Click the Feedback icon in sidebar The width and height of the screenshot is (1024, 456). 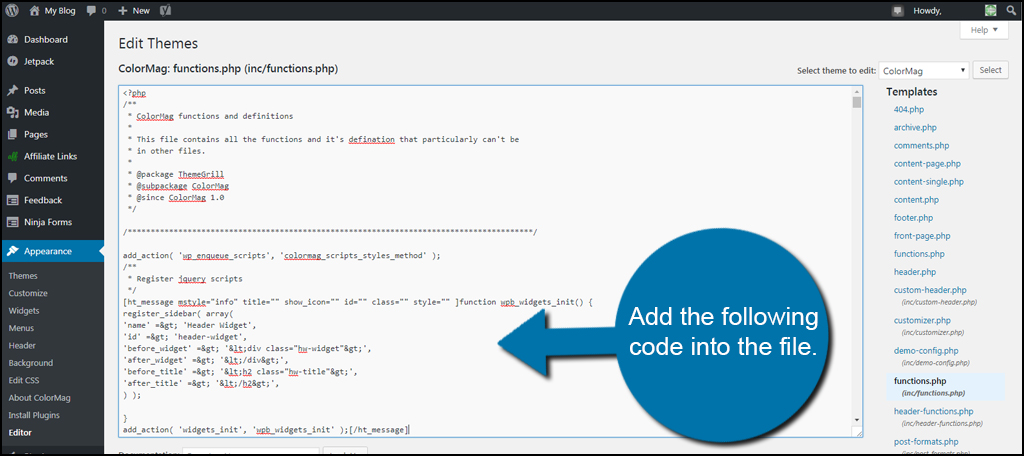coord(12,200)
